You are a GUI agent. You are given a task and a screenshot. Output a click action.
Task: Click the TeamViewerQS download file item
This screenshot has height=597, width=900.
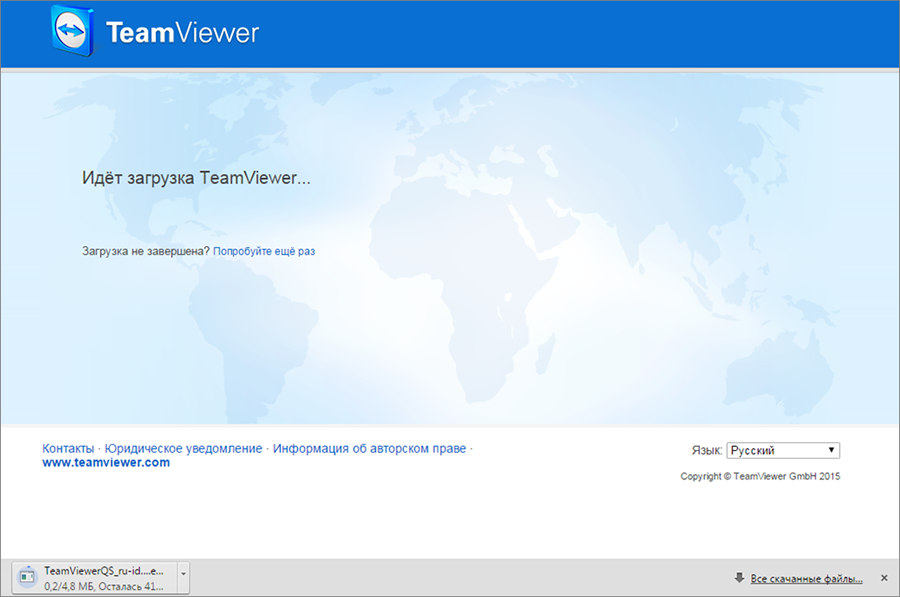[95, 578]
